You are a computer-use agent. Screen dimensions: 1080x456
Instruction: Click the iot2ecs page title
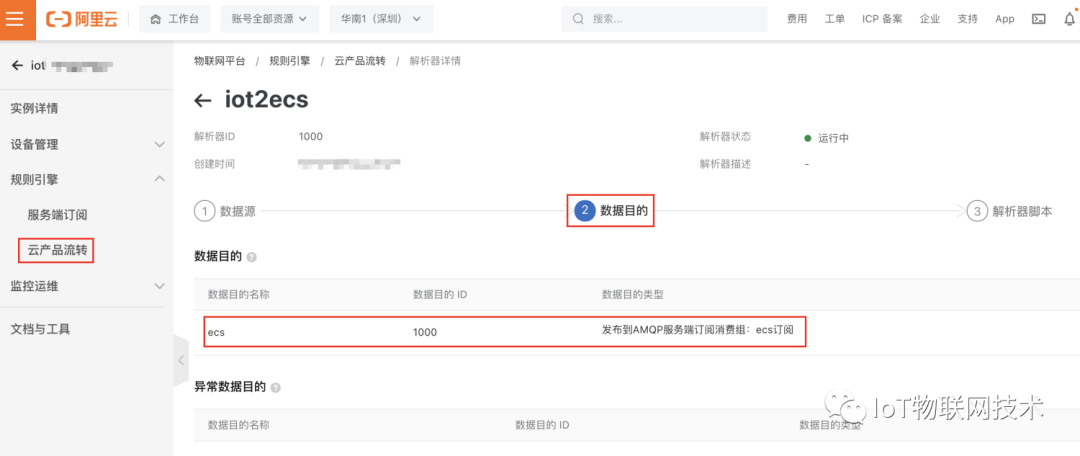(267, 101)
